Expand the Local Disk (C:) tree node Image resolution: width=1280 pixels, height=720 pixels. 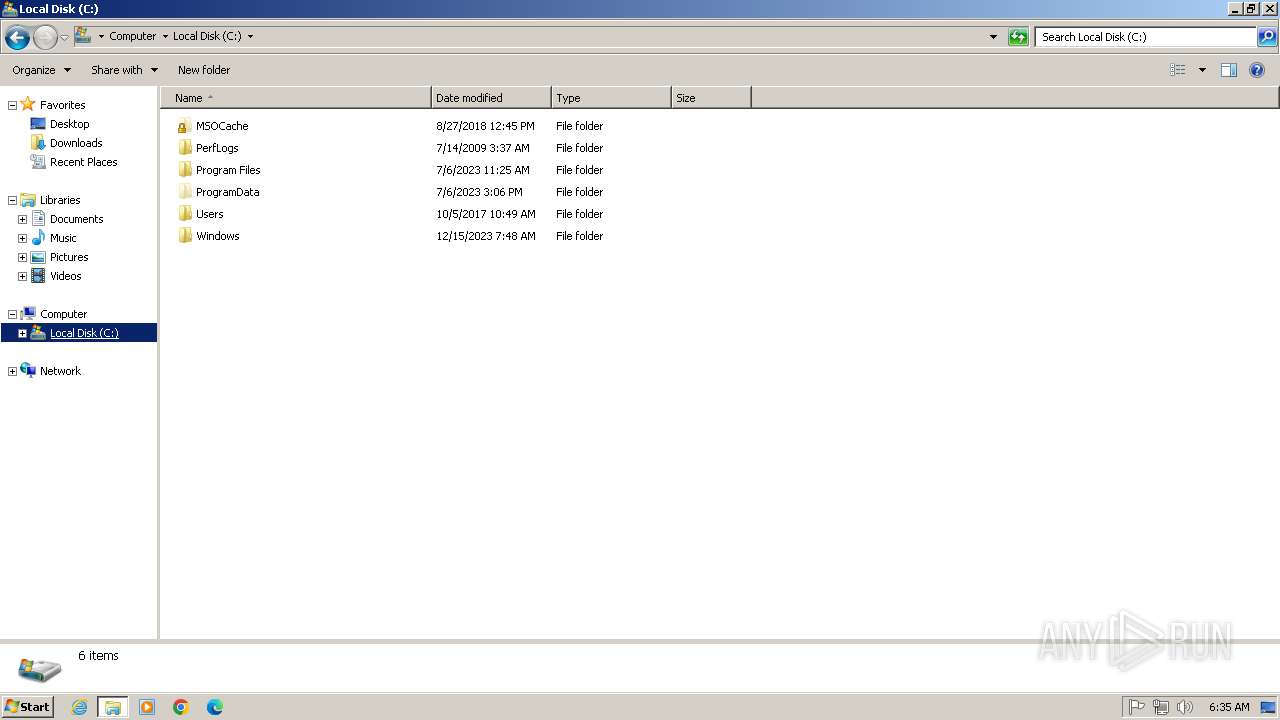pyautogui.click(x=22, y=333)
